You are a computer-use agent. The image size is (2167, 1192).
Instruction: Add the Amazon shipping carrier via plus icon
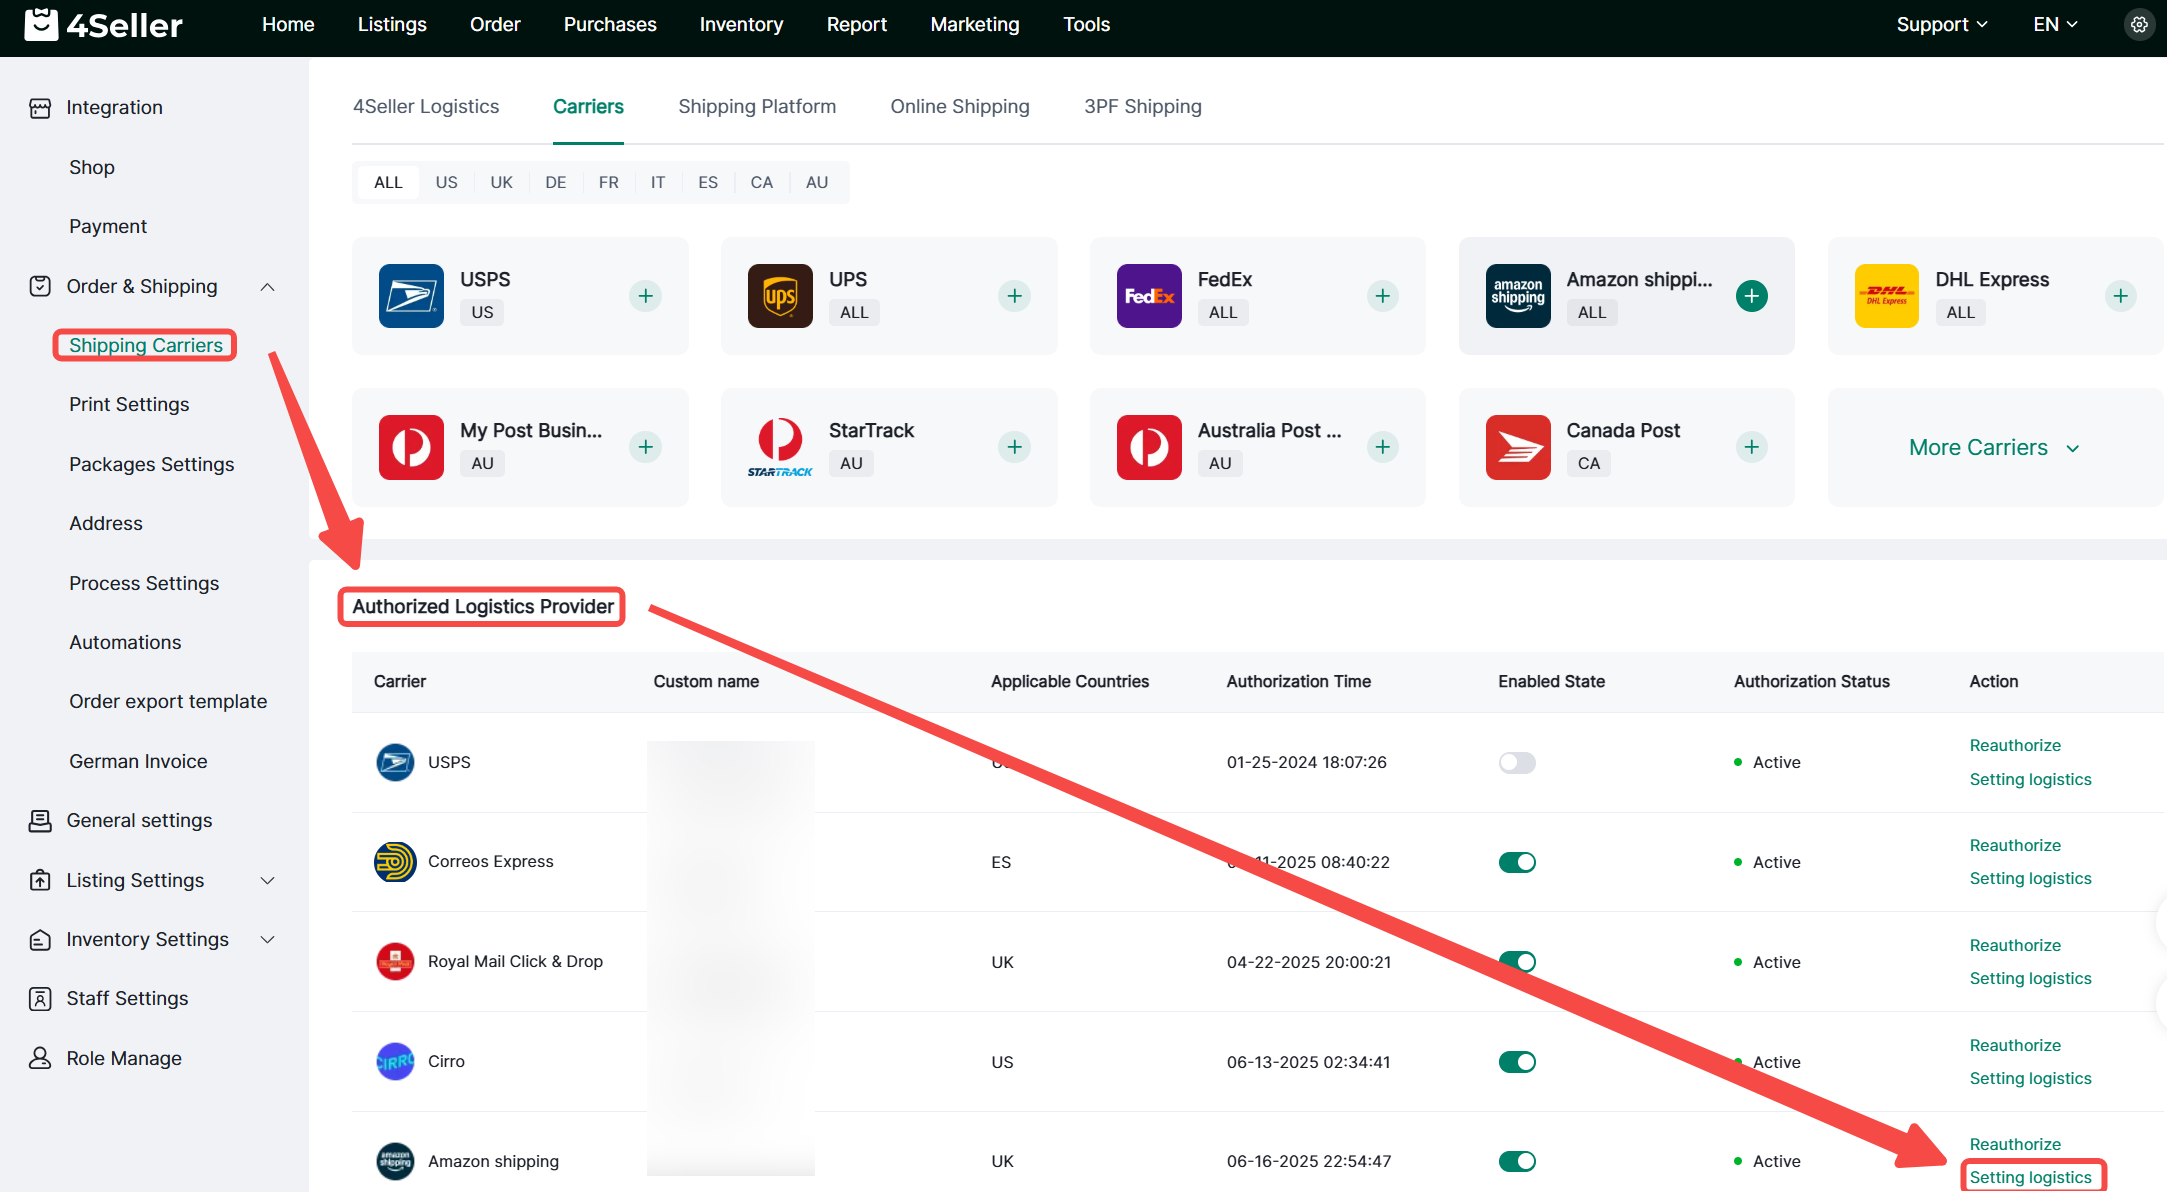point(1751,296)
